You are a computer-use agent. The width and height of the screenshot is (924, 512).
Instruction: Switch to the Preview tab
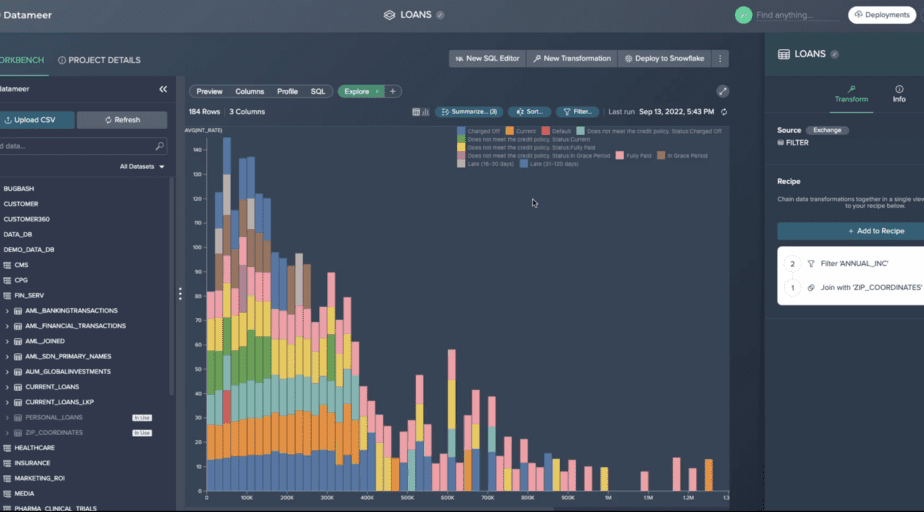(209, 91)
